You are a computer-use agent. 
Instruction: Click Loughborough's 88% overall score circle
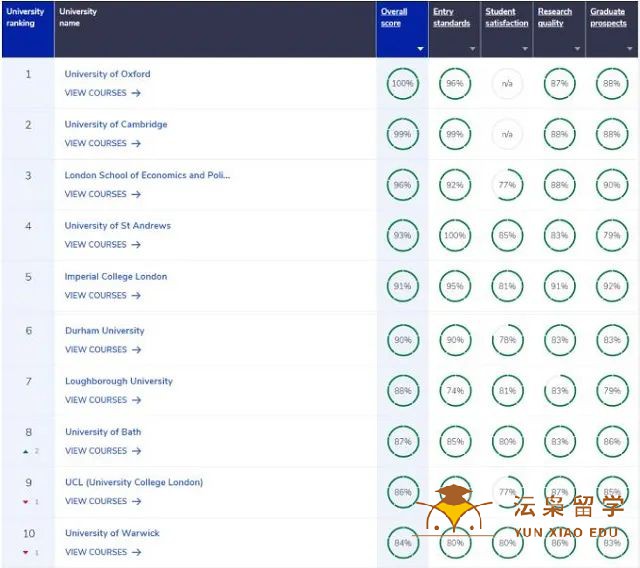click(x=403, y=391)
